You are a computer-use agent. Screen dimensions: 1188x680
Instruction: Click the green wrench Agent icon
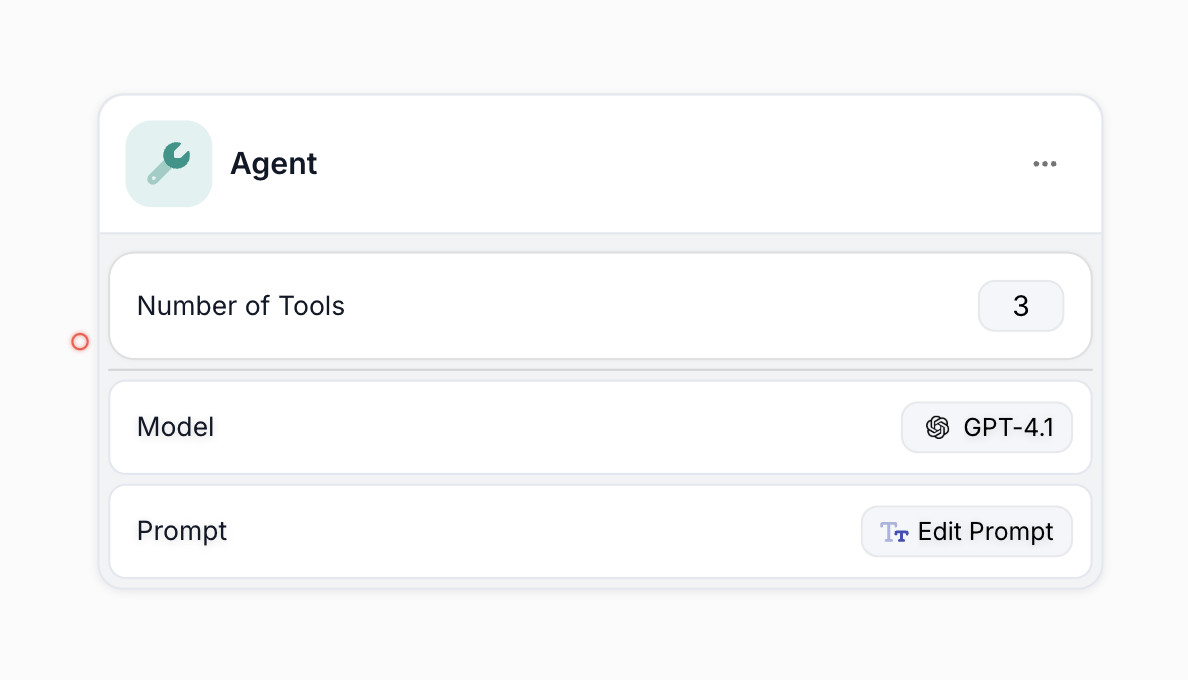(x=169, y=164)
